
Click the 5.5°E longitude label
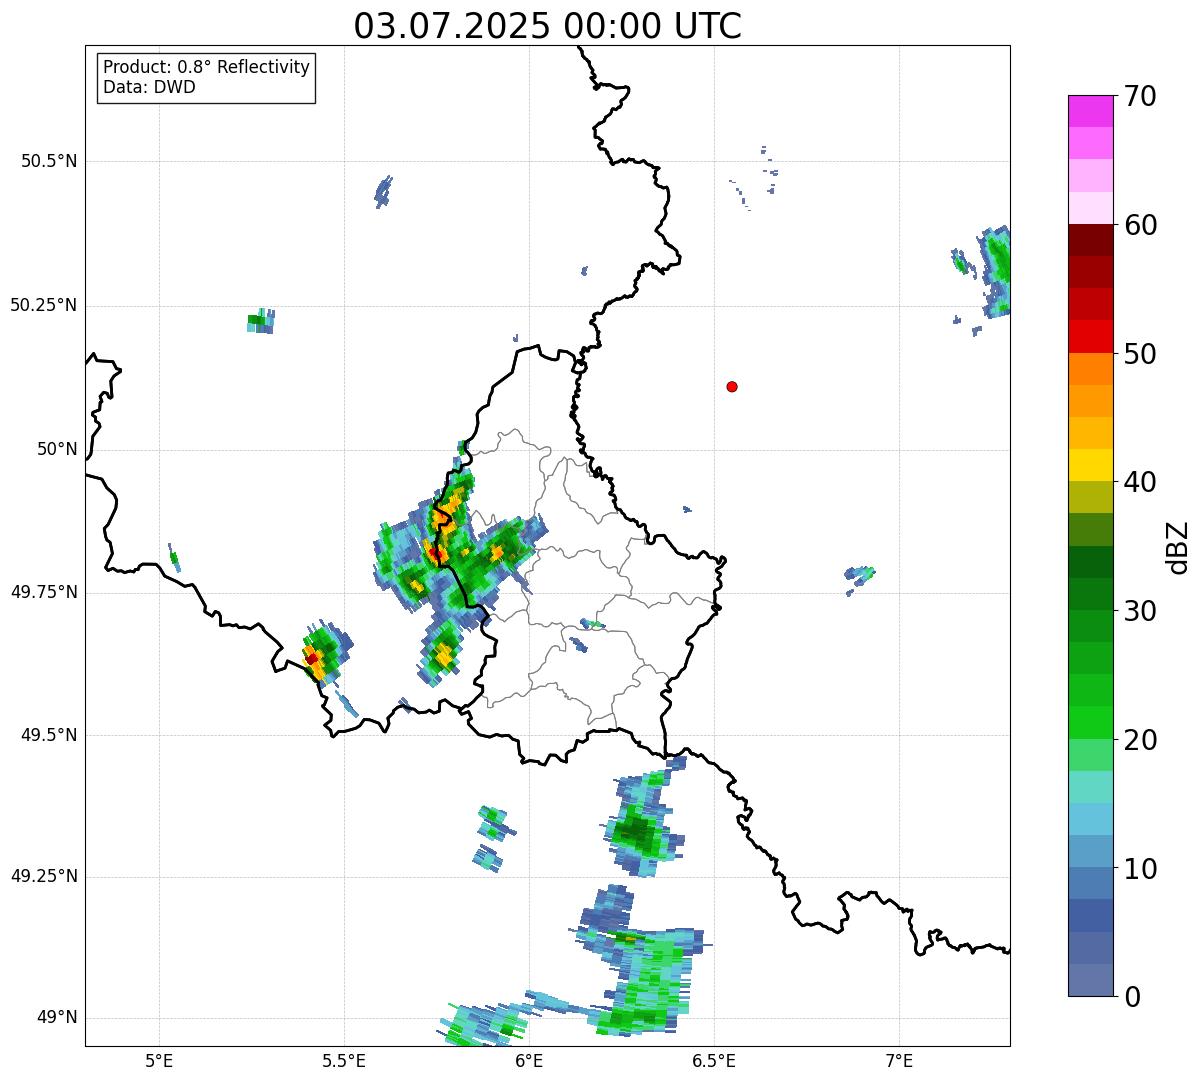pos(344,1060)
